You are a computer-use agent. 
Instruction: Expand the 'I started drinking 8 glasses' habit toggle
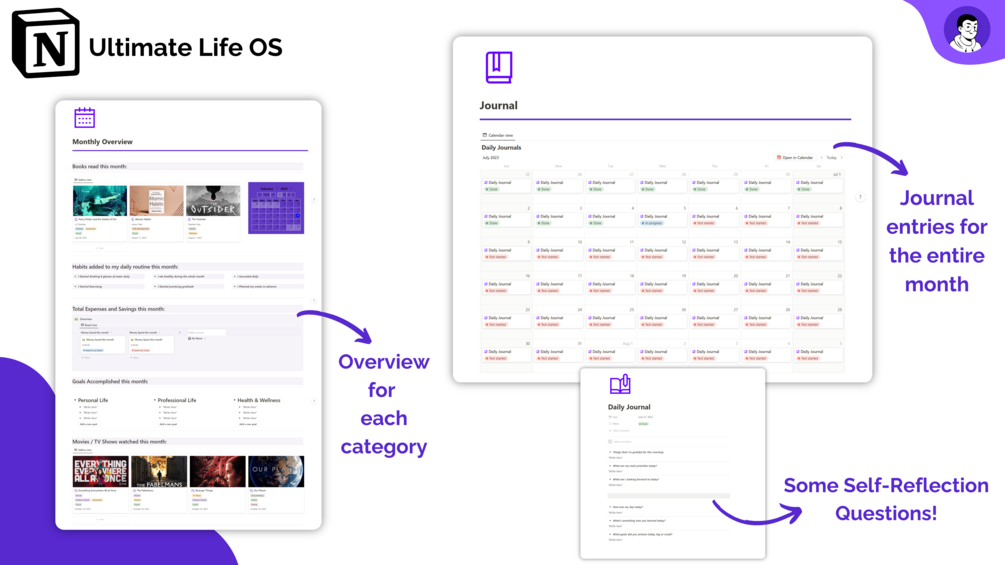pos(76,277)
